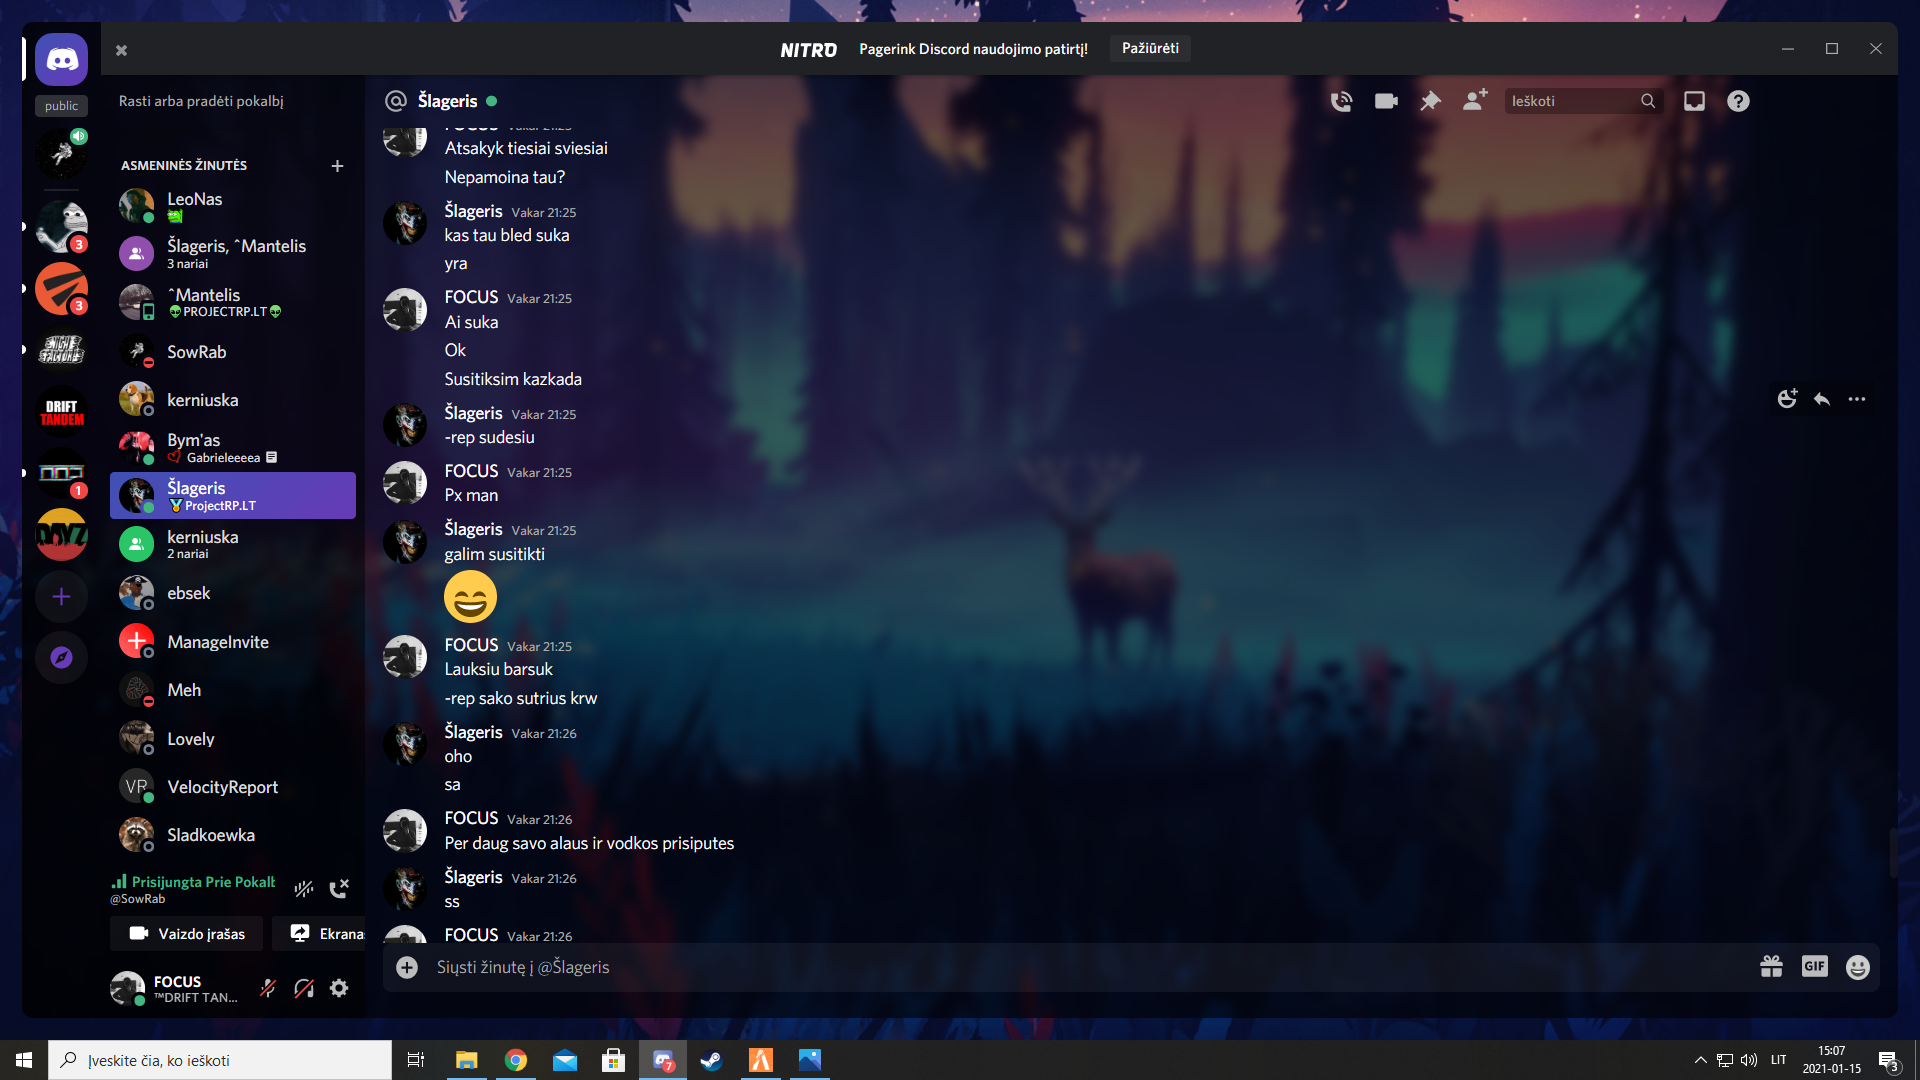Open ebsek direct message
The image size is (1920, 1080).
pos(233,593)
